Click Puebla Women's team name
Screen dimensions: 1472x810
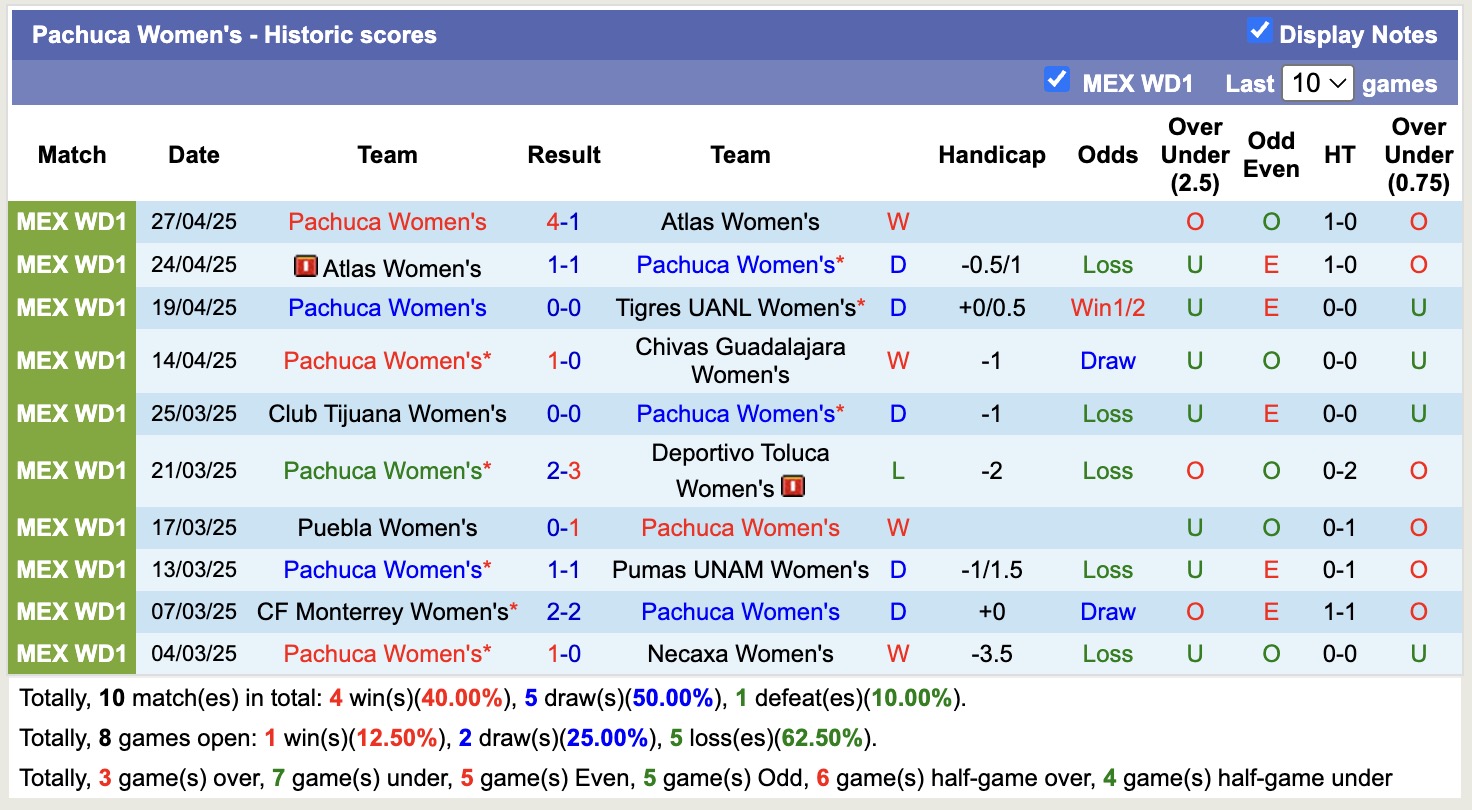(387, 528)
